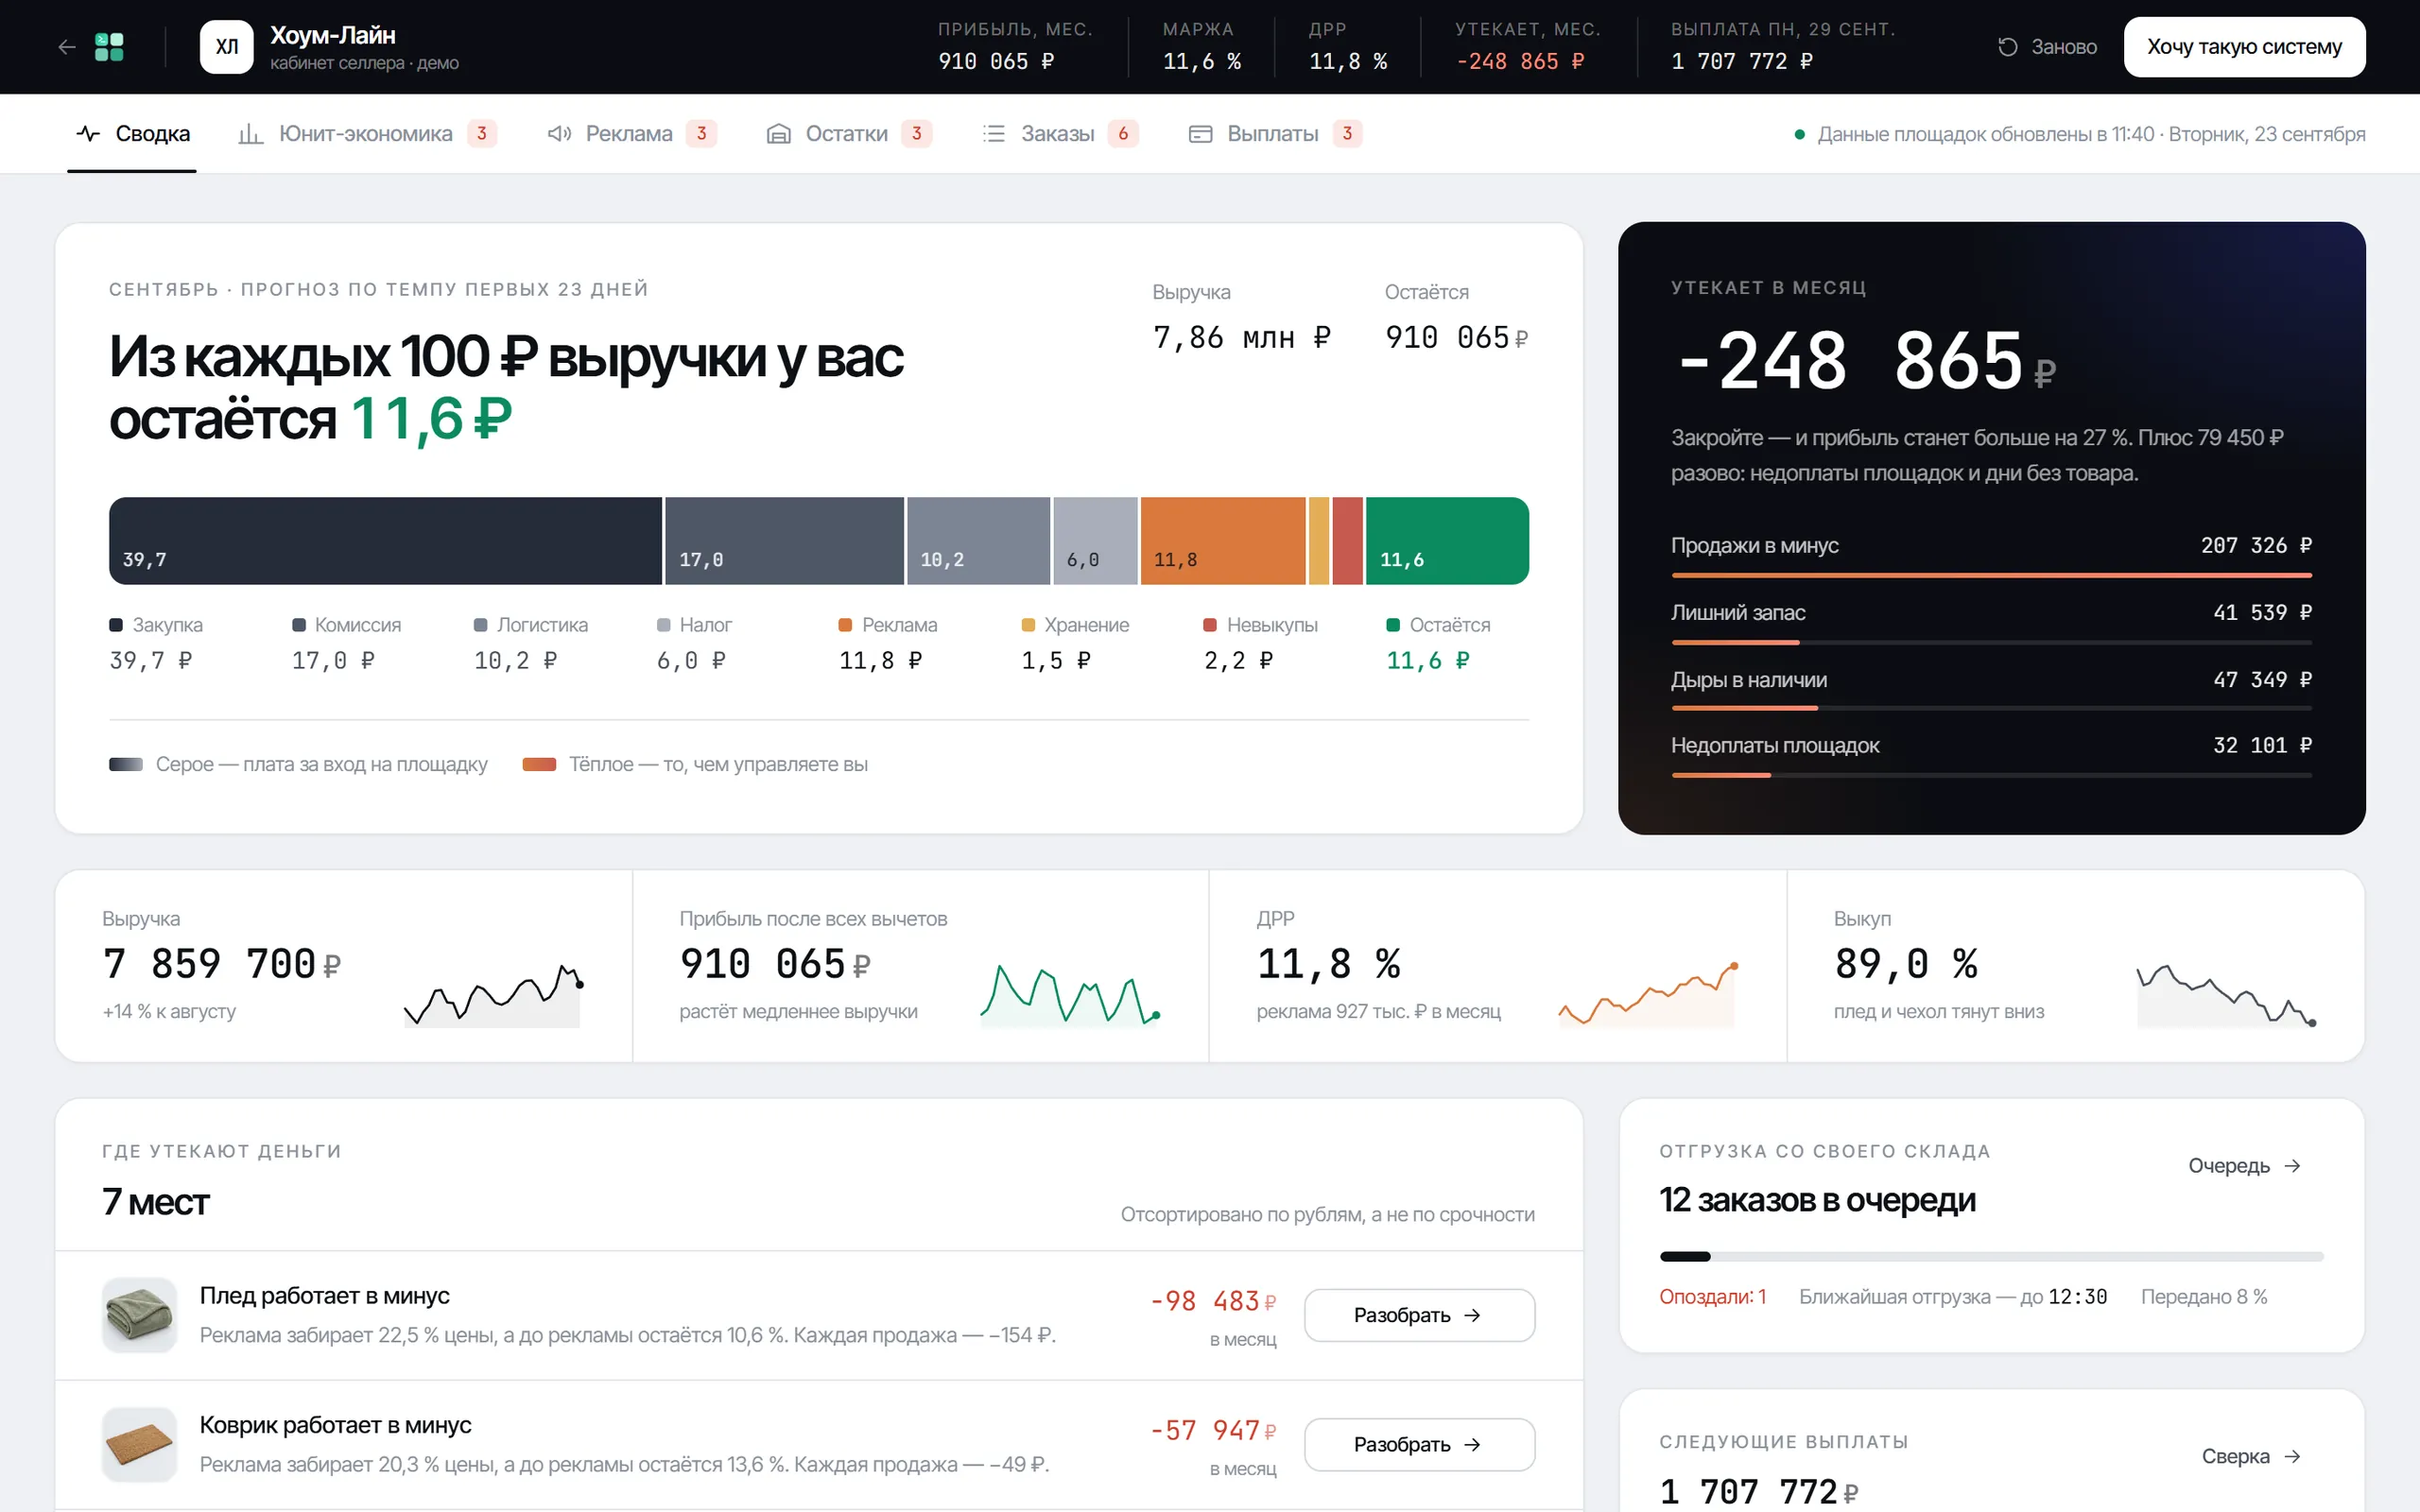Switch to the Заказы tab
The height and width of the screenshot is (1512, 2420).
(1059, 133)
